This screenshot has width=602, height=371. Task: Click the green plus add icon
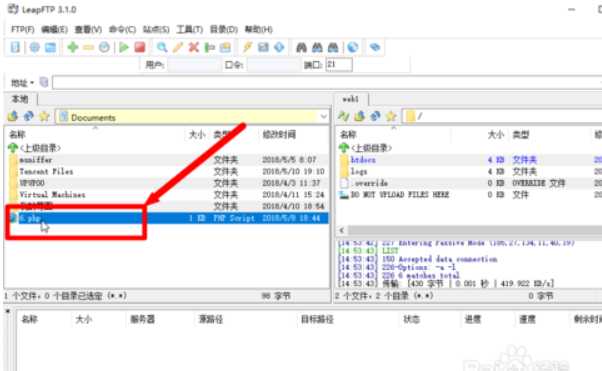click(x=73, y=47)
